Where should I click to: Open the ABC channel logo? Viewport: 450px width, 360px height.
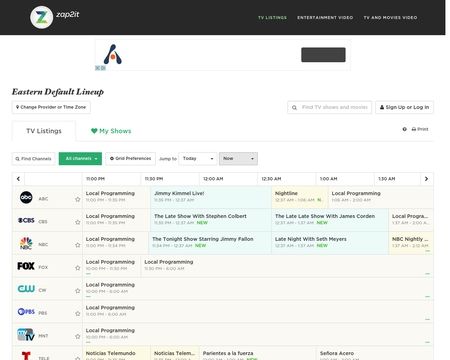pos(26,197)
